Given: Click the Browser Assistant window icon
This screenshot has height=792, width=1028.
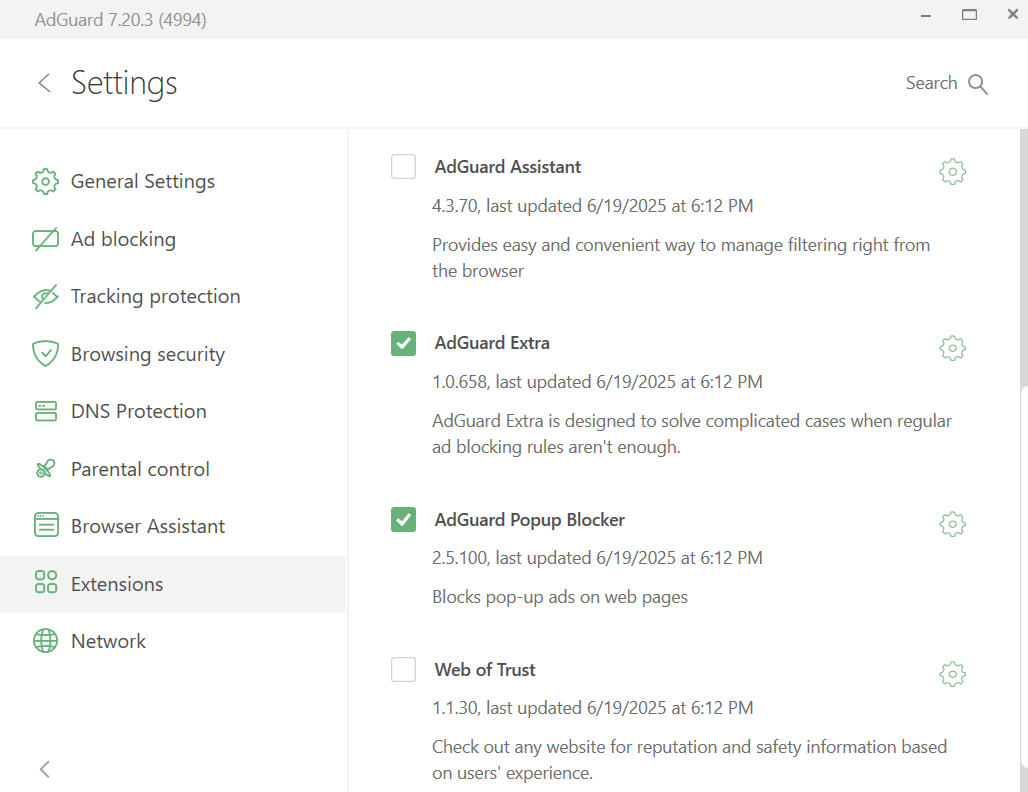Looking at the screenshot, I should (45, 526).
